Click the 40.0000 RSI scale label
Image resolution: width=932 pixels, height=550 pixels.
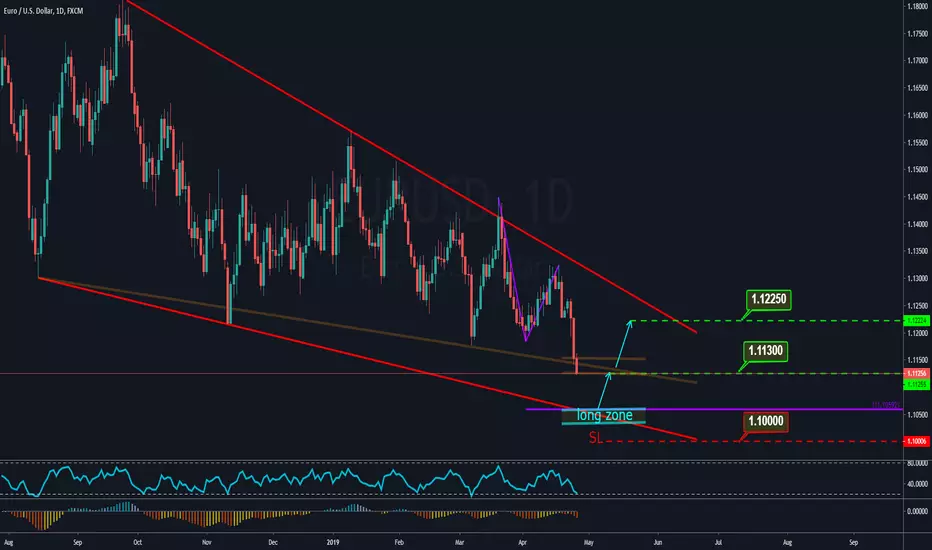coord(917,484)
